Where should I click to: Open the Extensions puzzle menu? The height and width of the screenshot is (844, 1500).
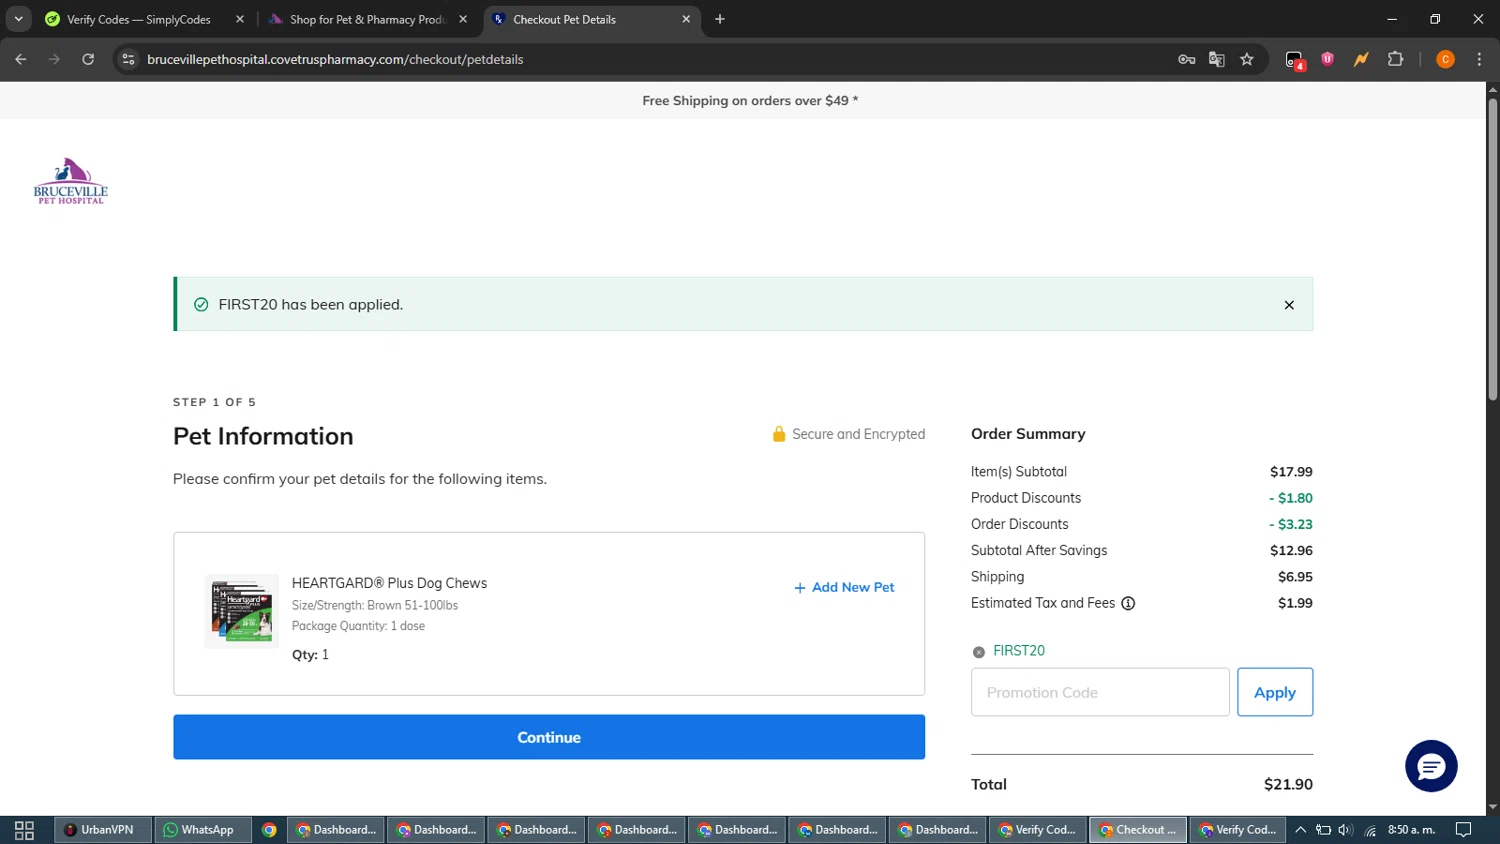1396,59
